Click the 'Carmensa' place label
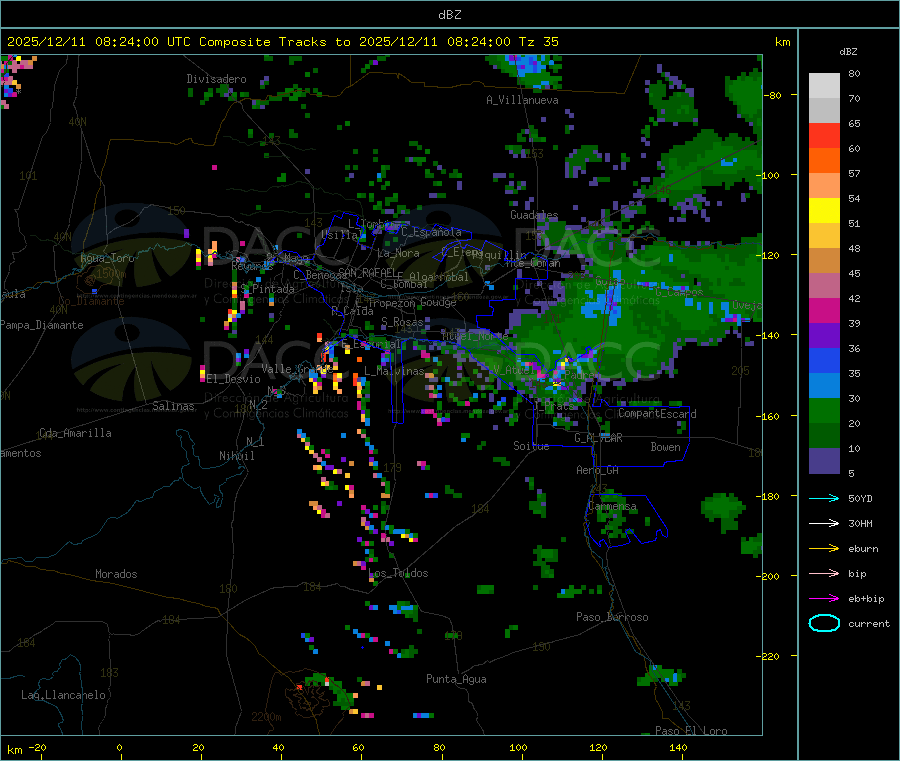 click(612, 506)
